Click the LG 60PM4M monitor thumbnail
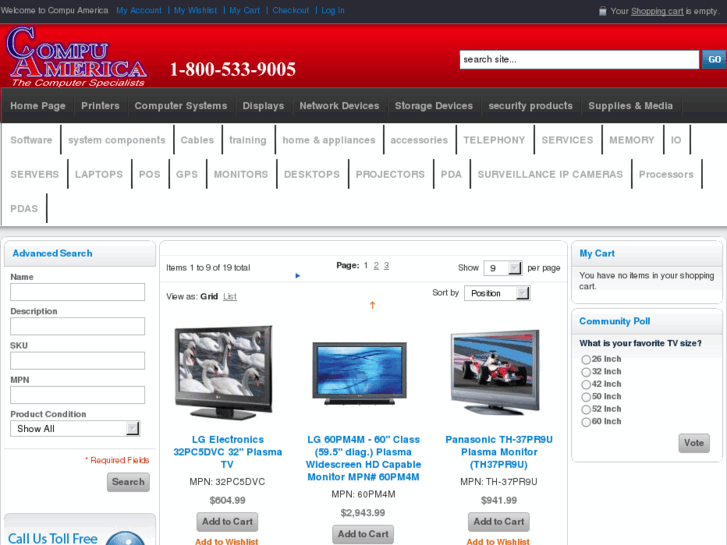 (360, 374)
